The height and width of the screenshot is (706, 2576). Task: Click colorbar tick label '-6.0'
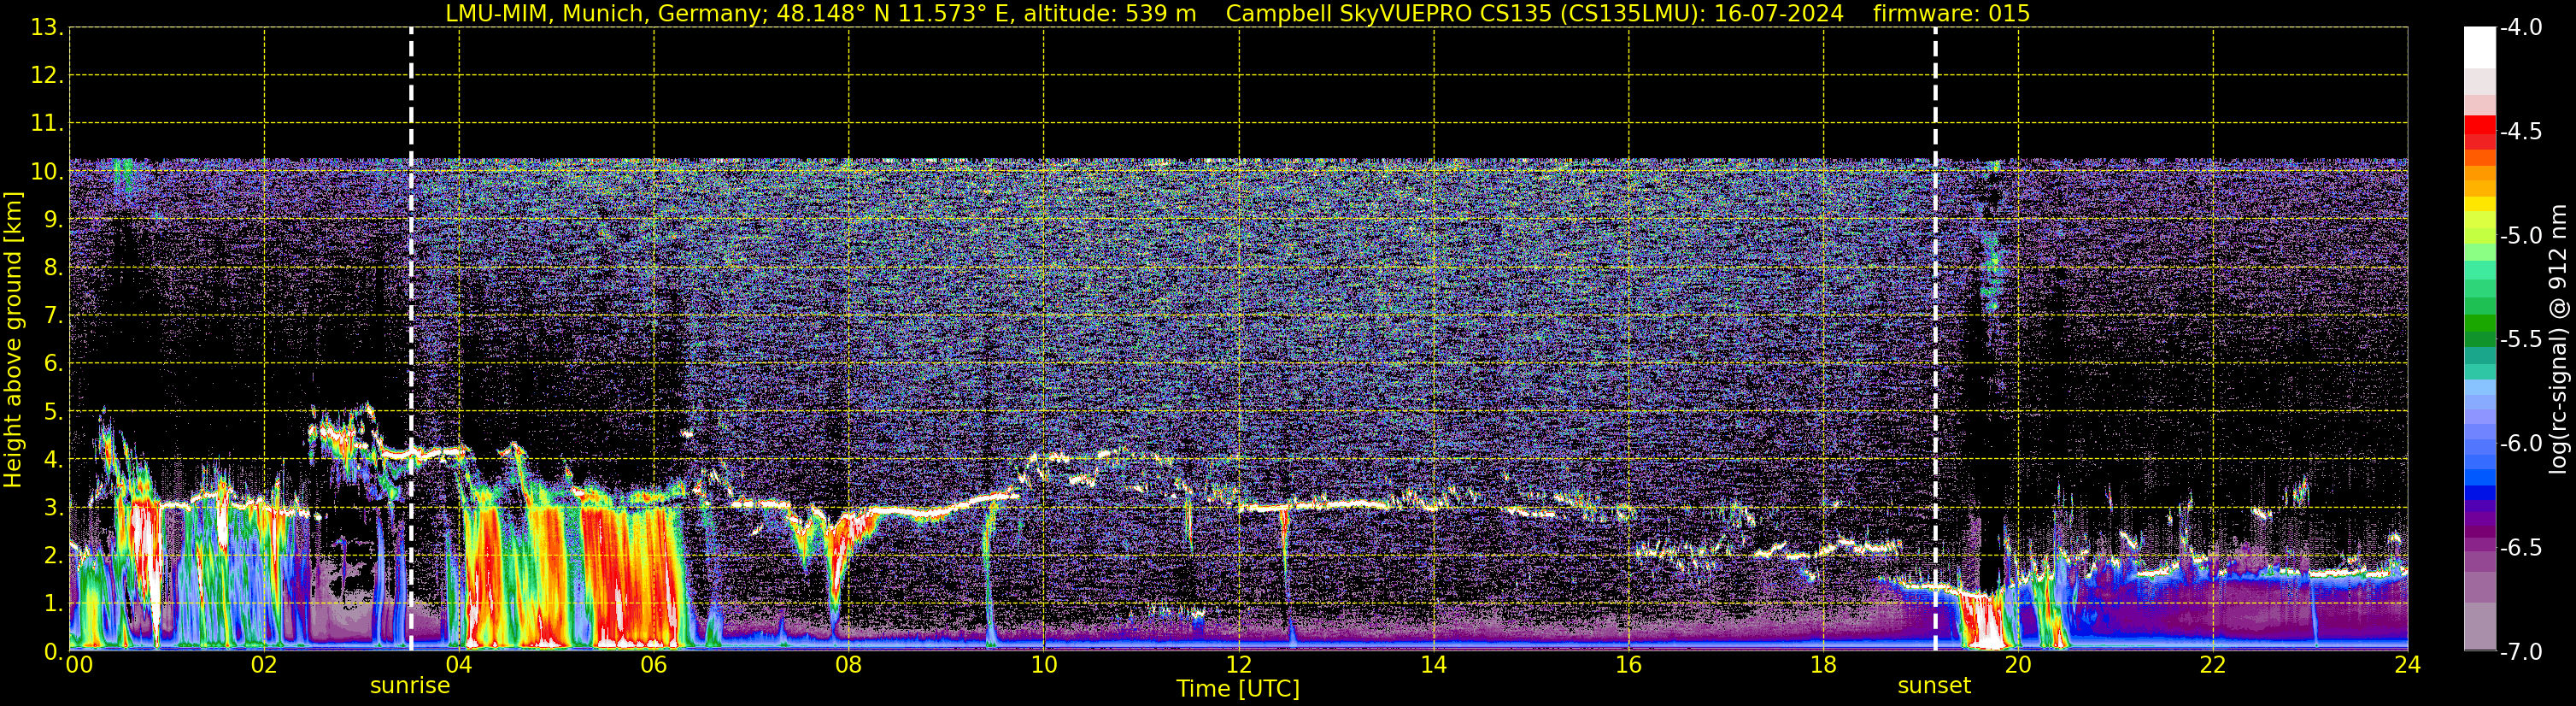click(2520, 444)
